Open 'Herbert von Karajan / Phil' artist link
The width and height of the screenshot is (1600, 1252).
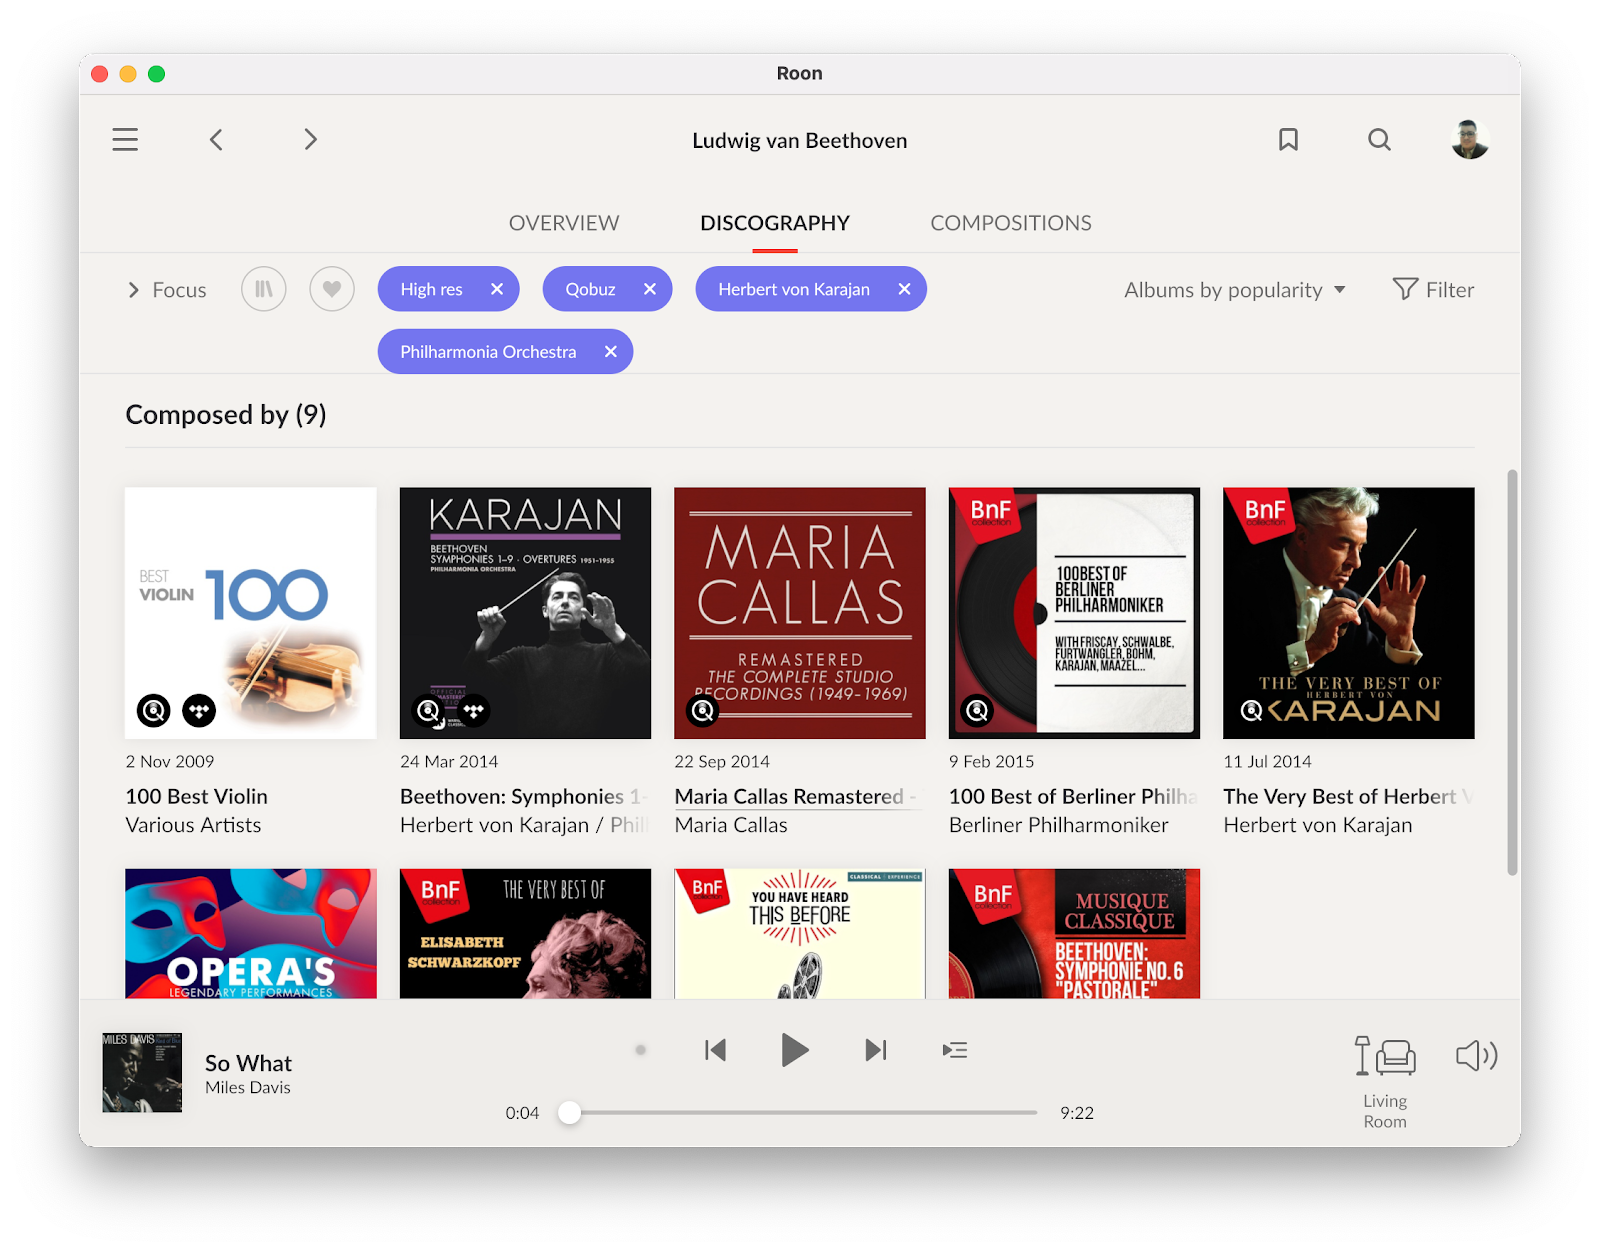tap(524, 825)
